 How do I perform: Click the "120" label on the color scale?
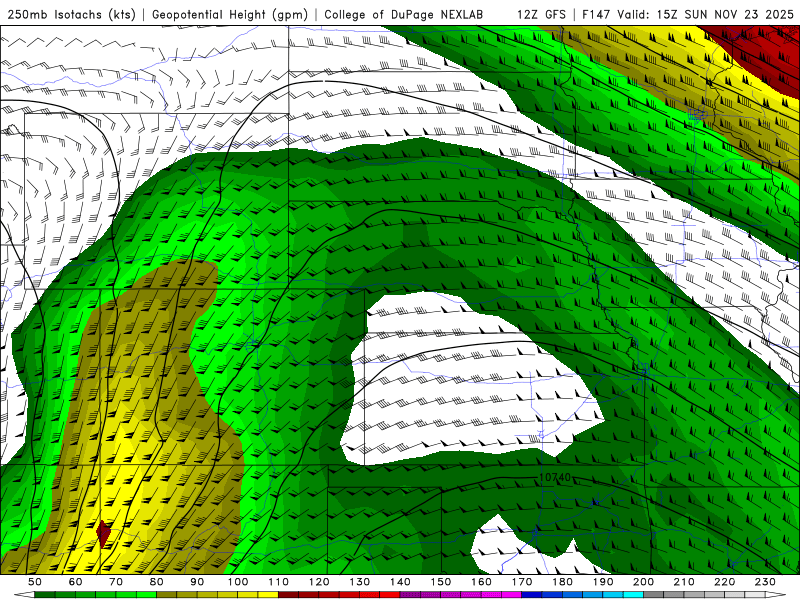[319, 582]
